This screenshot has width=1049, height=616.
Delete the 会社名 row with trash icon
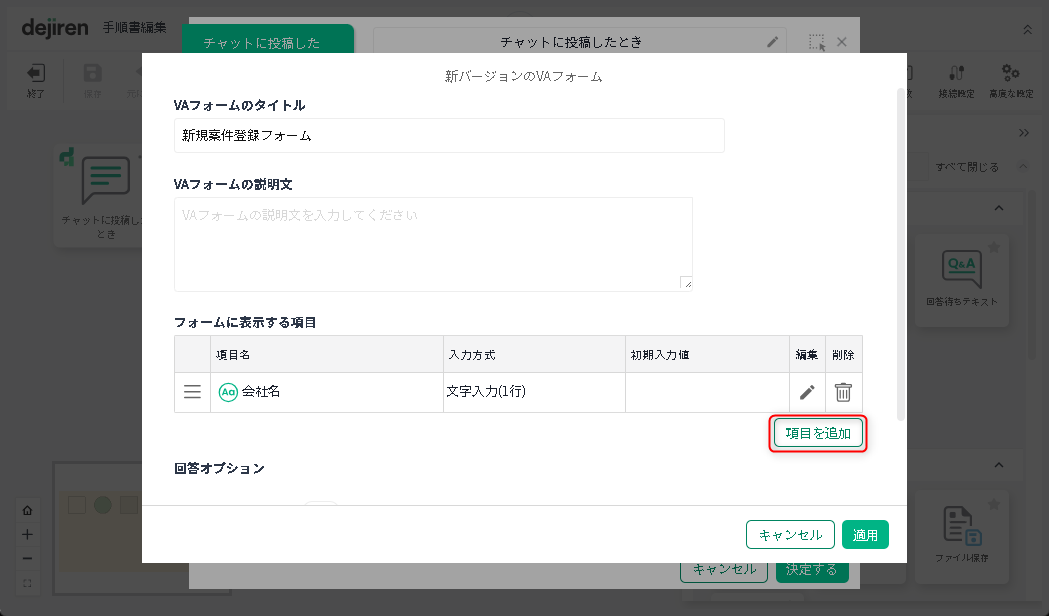tap(843, 392)
